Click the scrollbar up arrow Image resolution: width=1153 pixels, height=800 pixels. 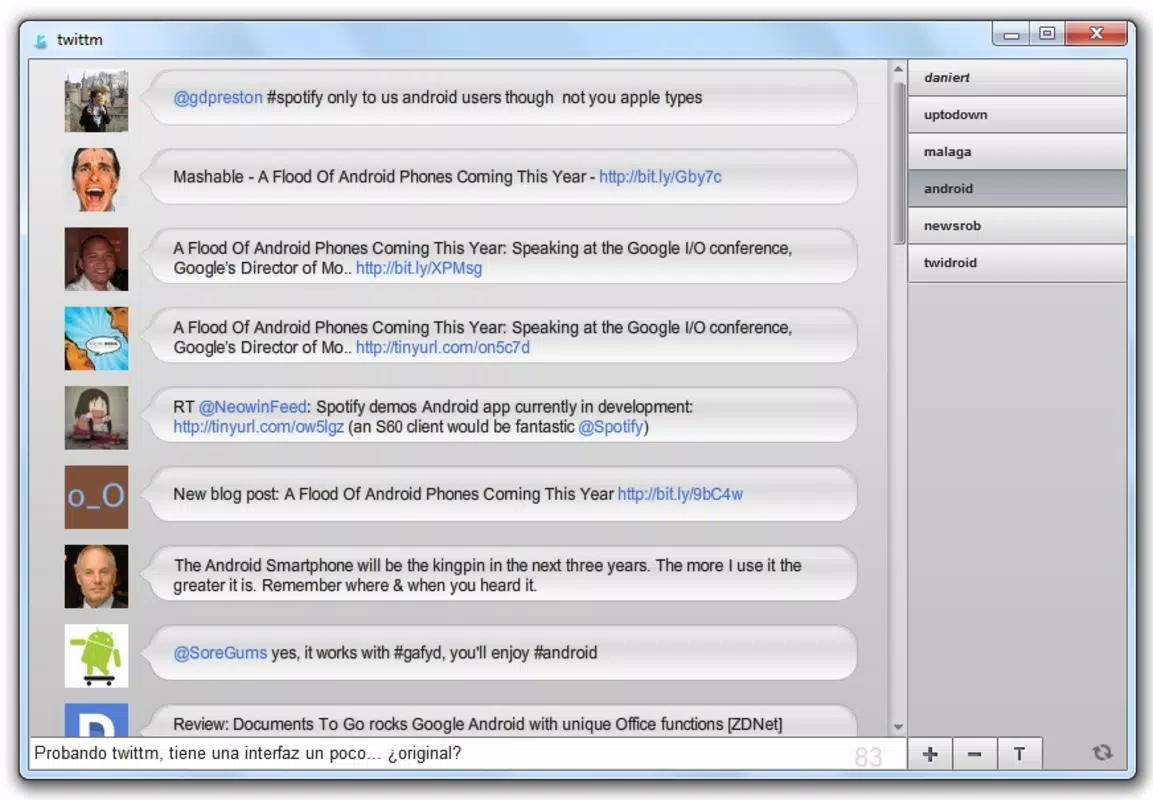click(x=898, y=69)
